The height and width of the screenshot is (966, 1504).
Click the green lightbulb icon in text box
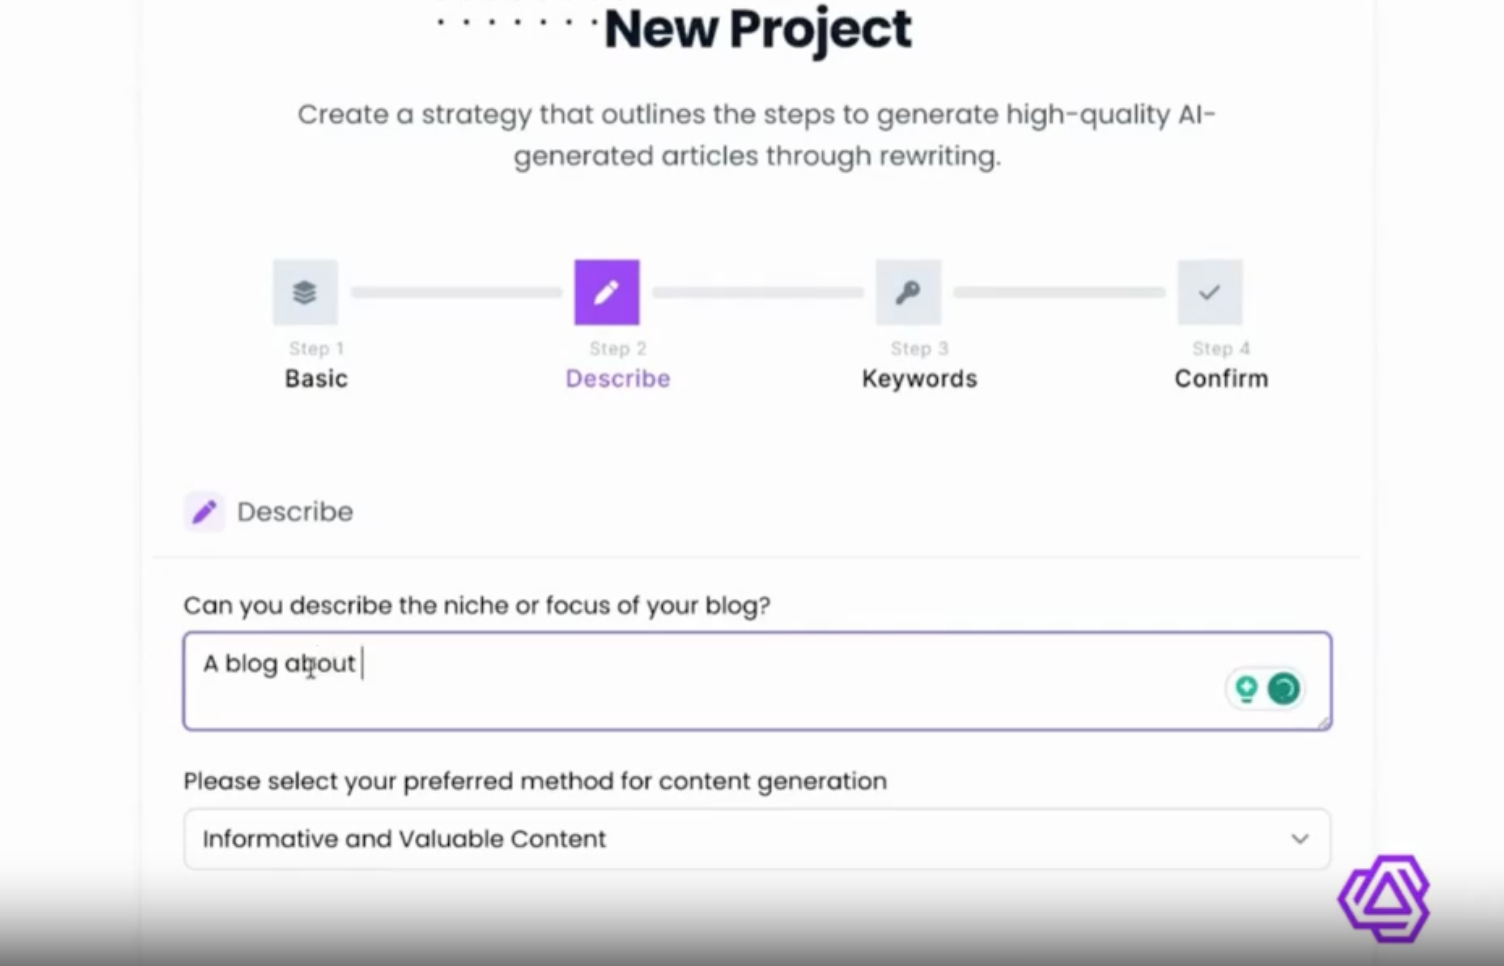coord(1246,688)
